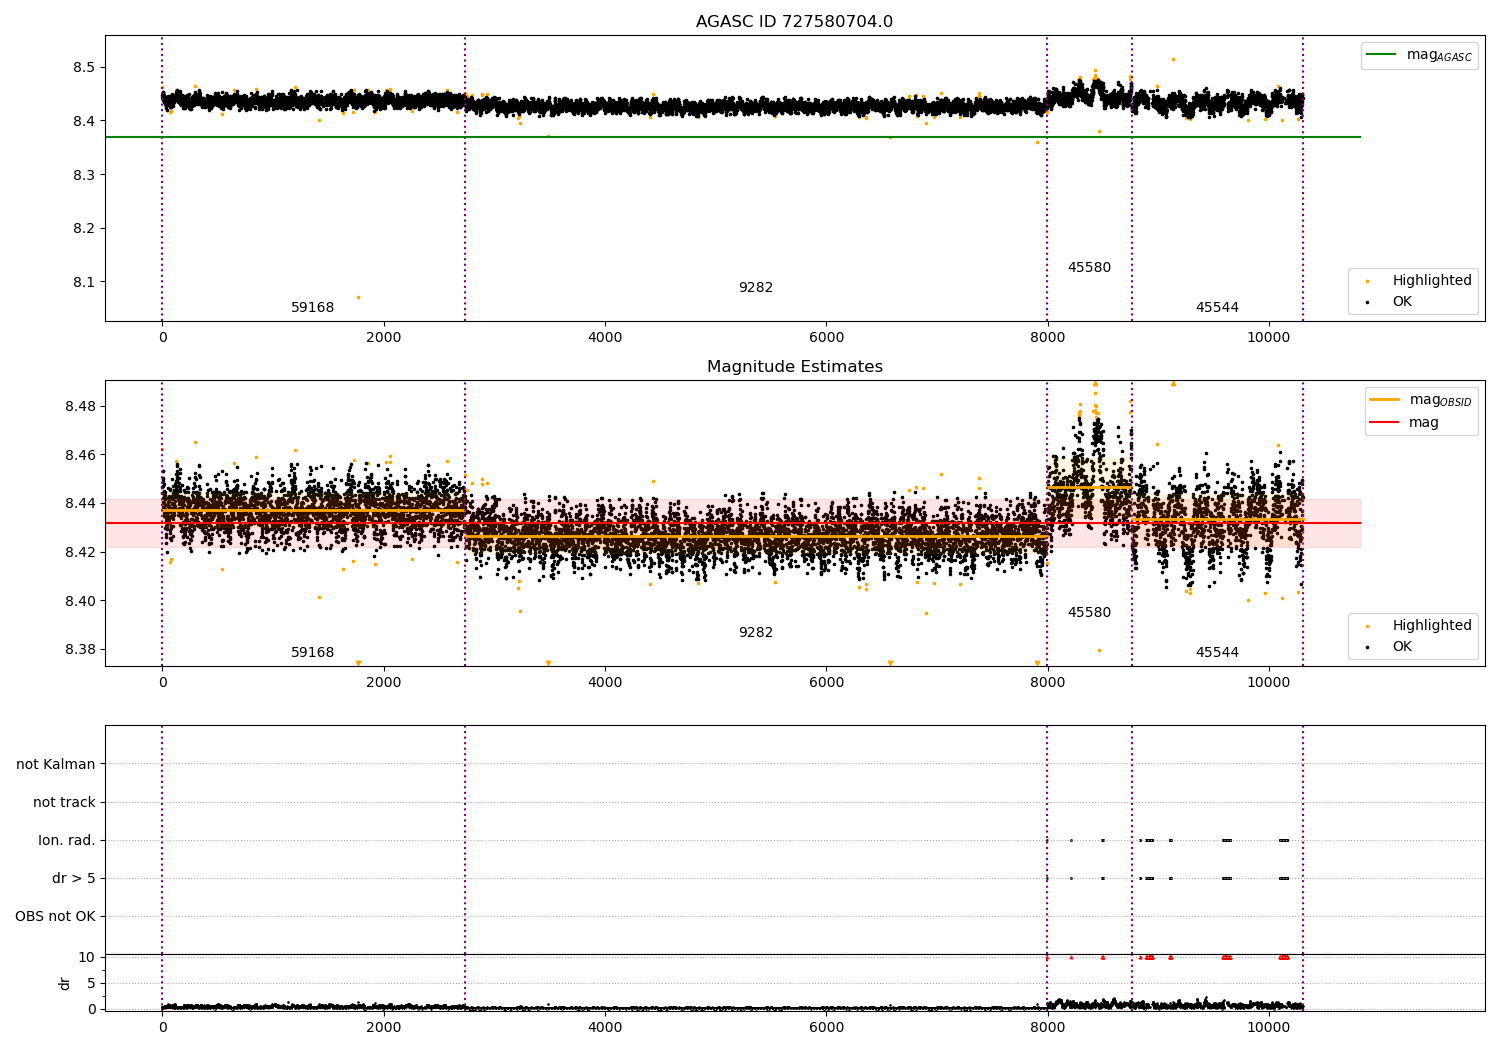Click the y-axis tick label 8.42

[x=80, y=552]
